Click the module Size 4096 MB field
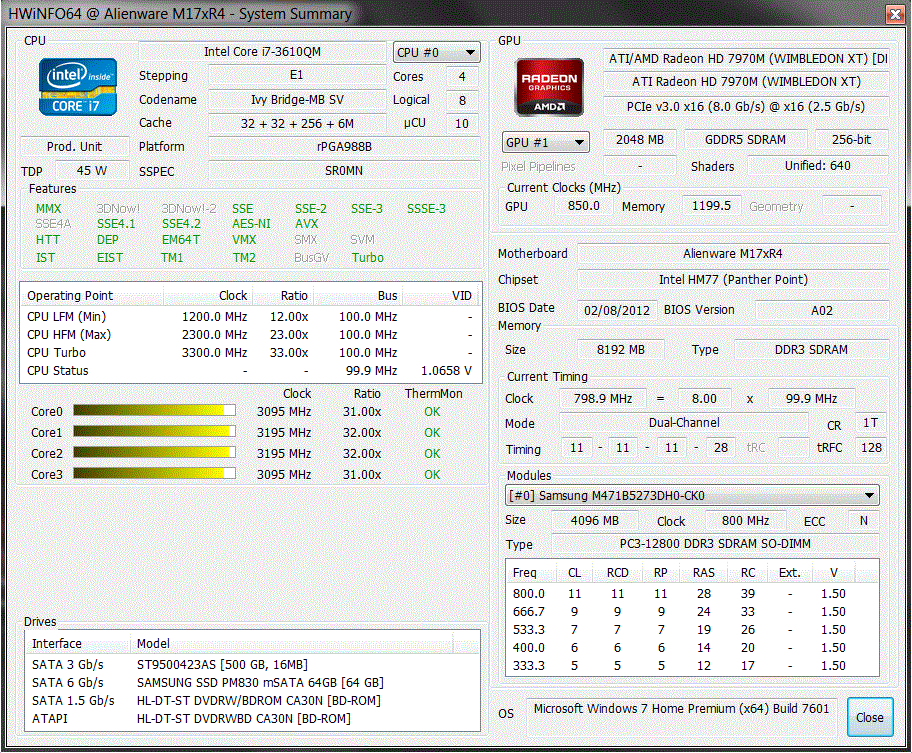The width and height of the screenshot is (912, 753). click(594, 520)
